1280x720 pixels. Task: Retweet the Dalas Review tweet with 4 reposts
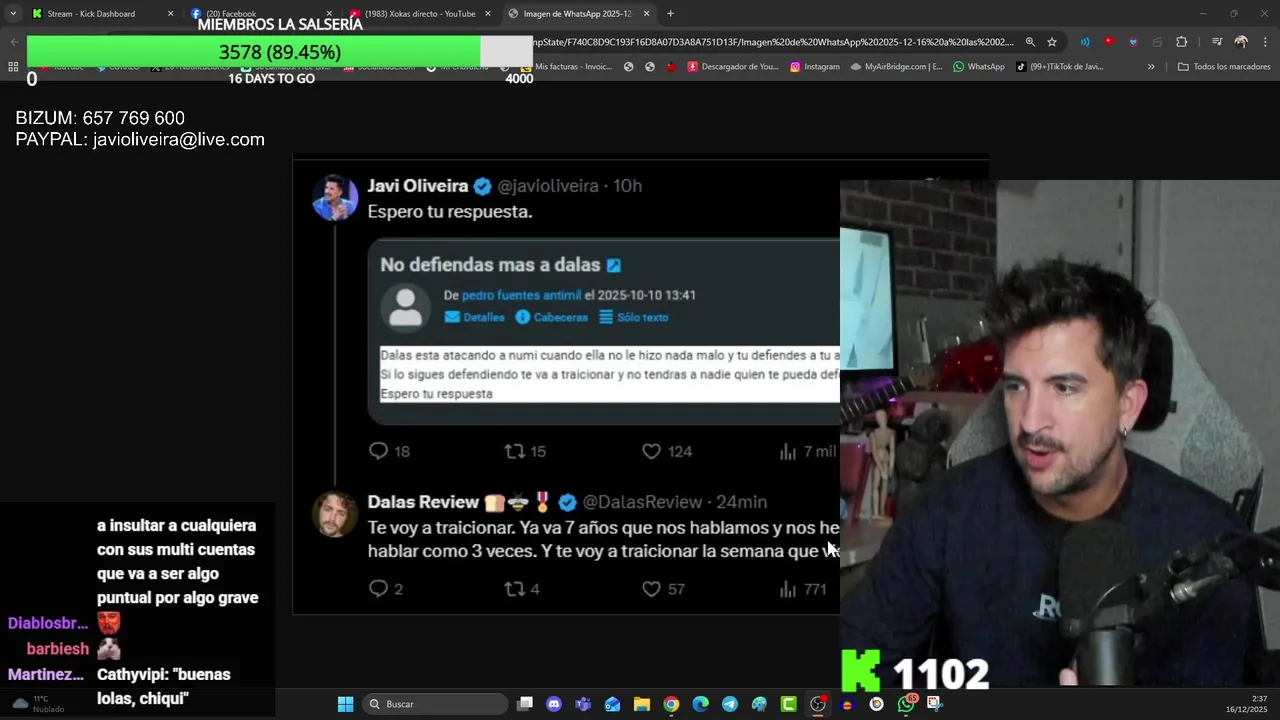coord(515,589)
